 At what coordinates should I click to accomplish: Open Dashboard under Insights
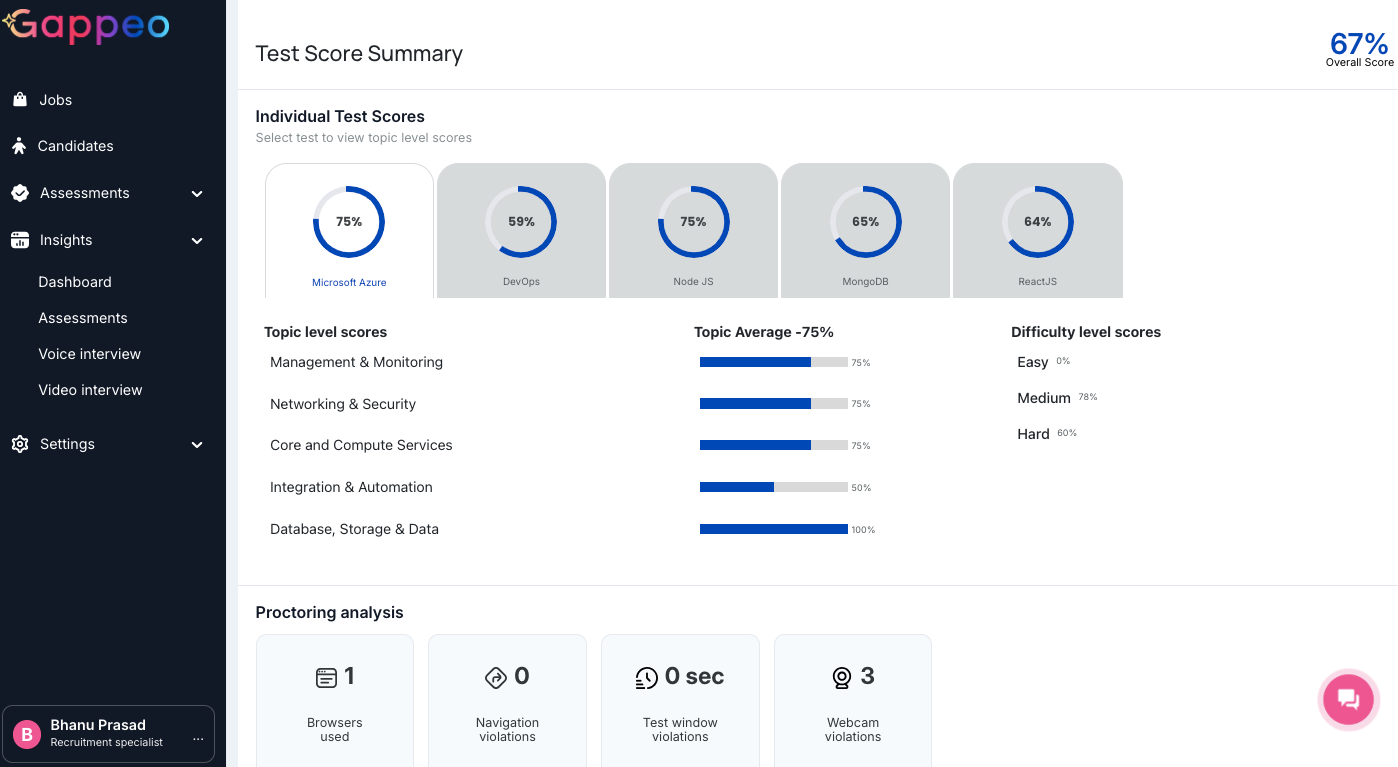75,282
